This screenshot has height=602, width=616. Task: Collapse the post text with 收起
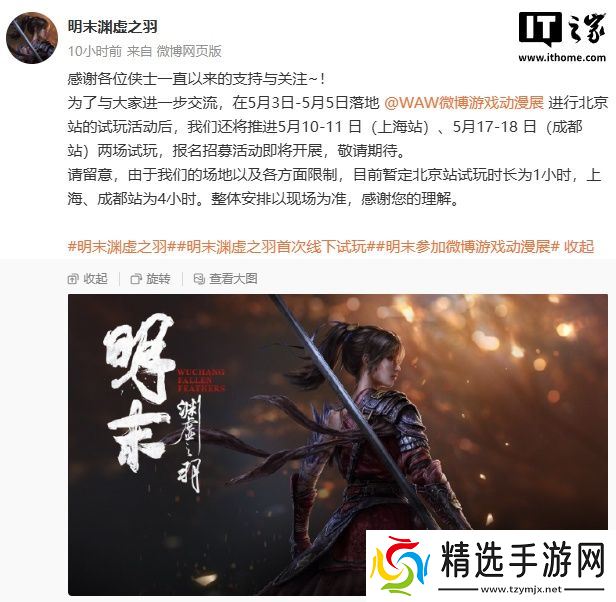[x=579, y=247]
